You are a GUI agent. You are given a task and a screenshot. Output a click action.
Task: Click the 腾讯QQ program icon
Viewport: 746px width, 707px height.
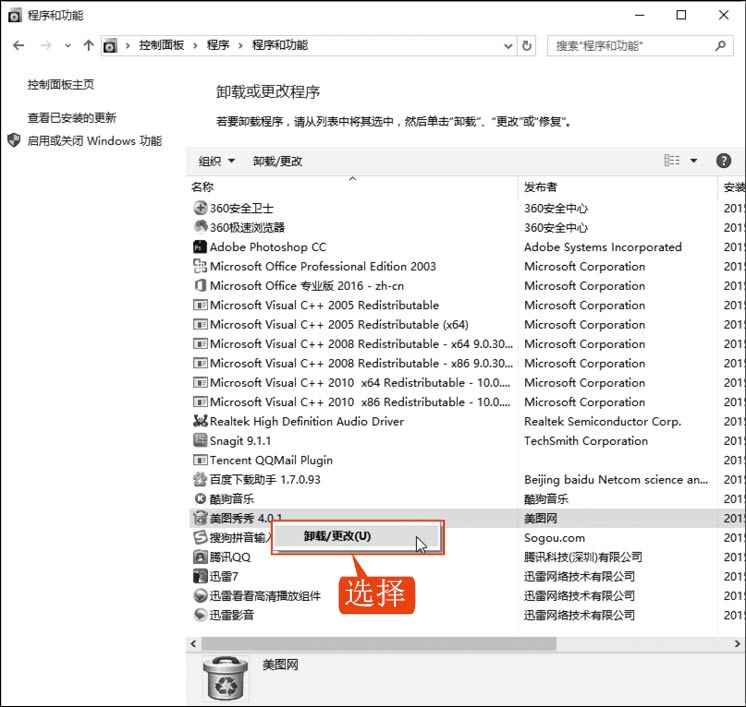[x=200, y=557]
